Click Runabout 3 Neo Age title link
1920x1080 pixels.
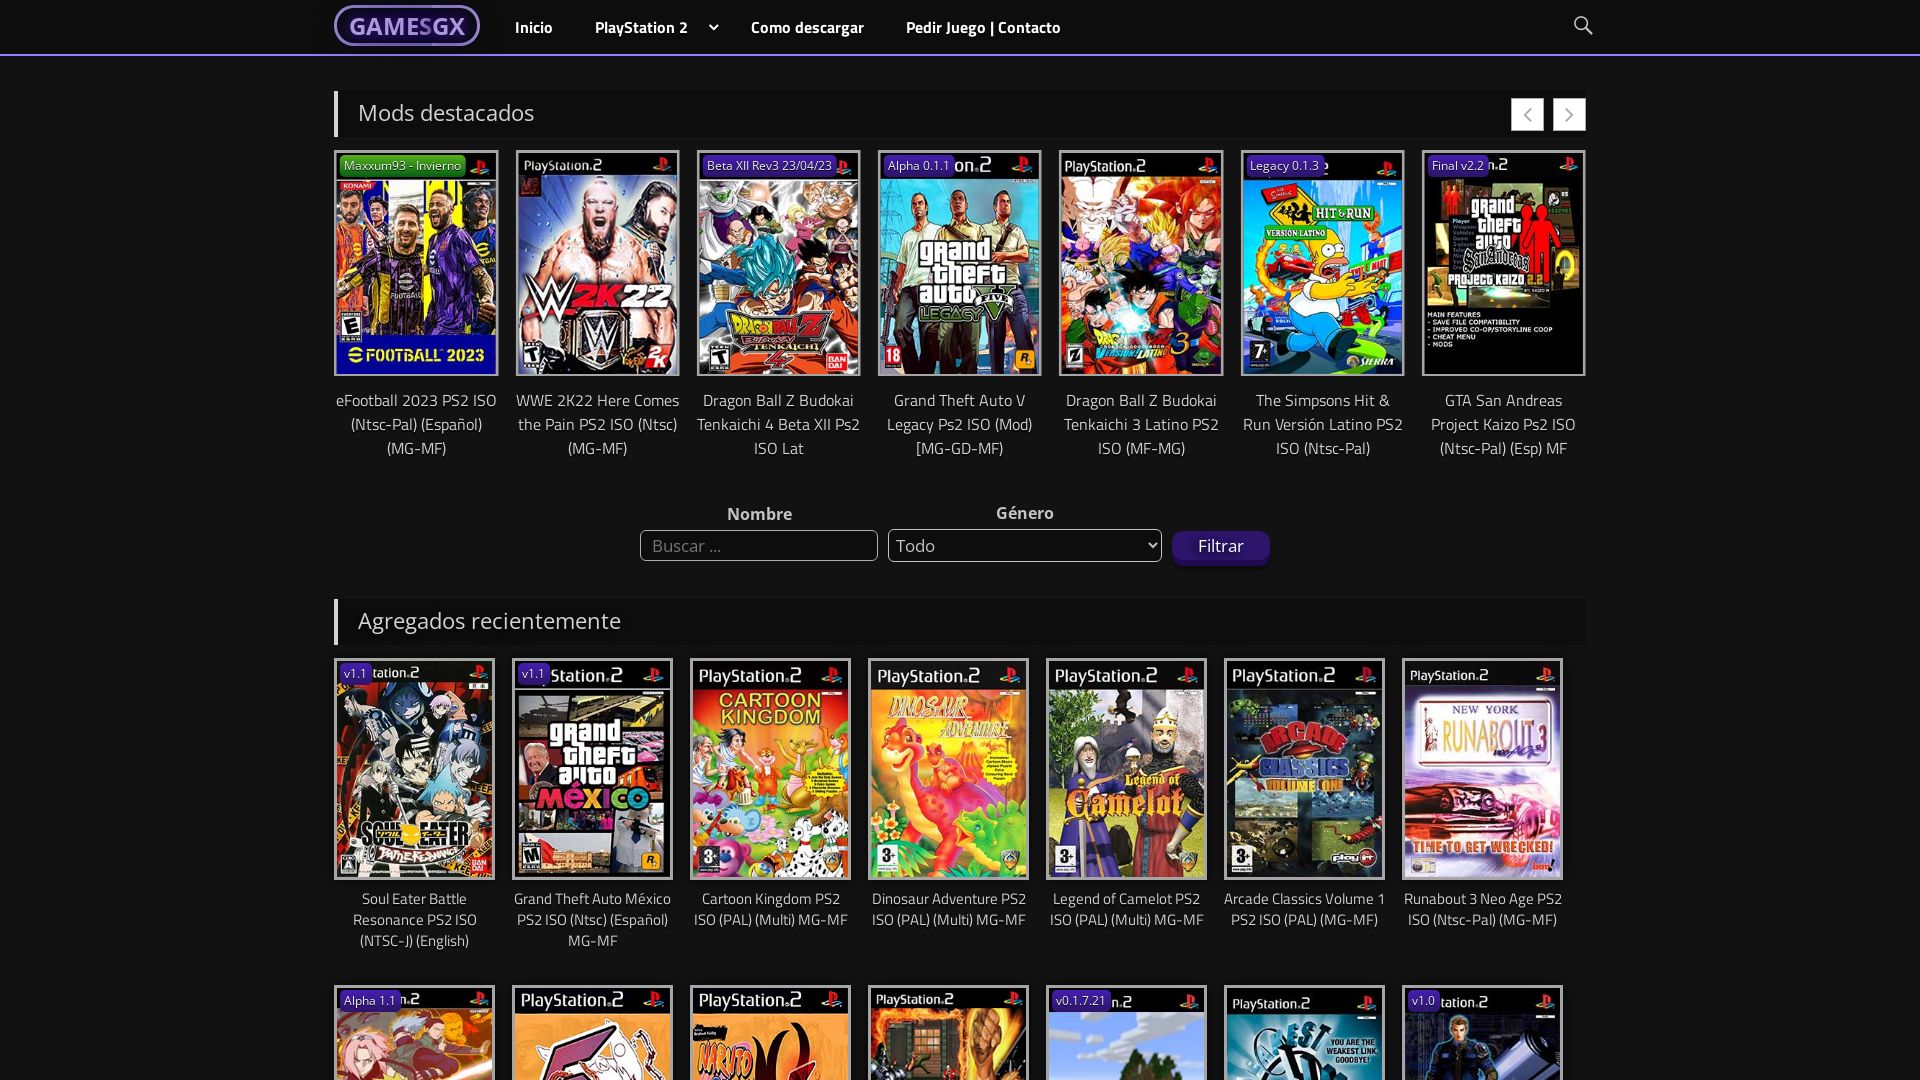click(1482, 909)
